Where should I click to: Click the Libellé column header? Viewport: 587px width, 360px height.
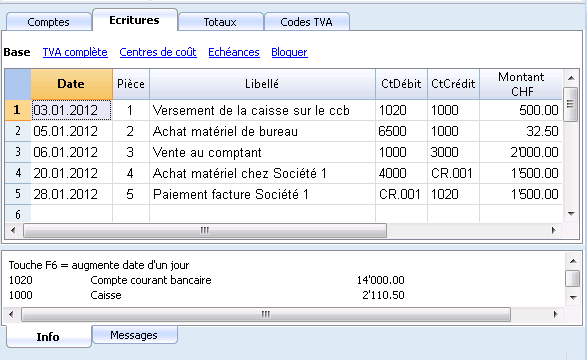click(x=262, y=84)
